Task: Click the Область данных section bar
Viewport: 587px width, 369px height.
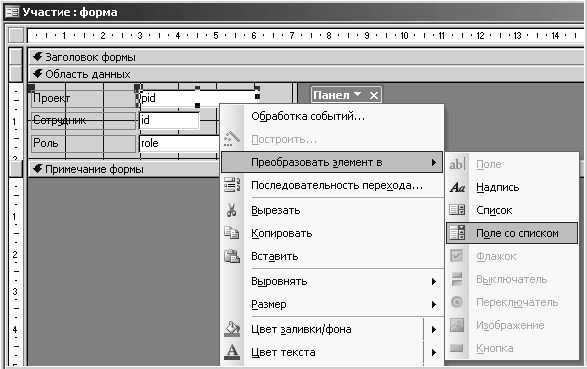Action: pos(307,74)
